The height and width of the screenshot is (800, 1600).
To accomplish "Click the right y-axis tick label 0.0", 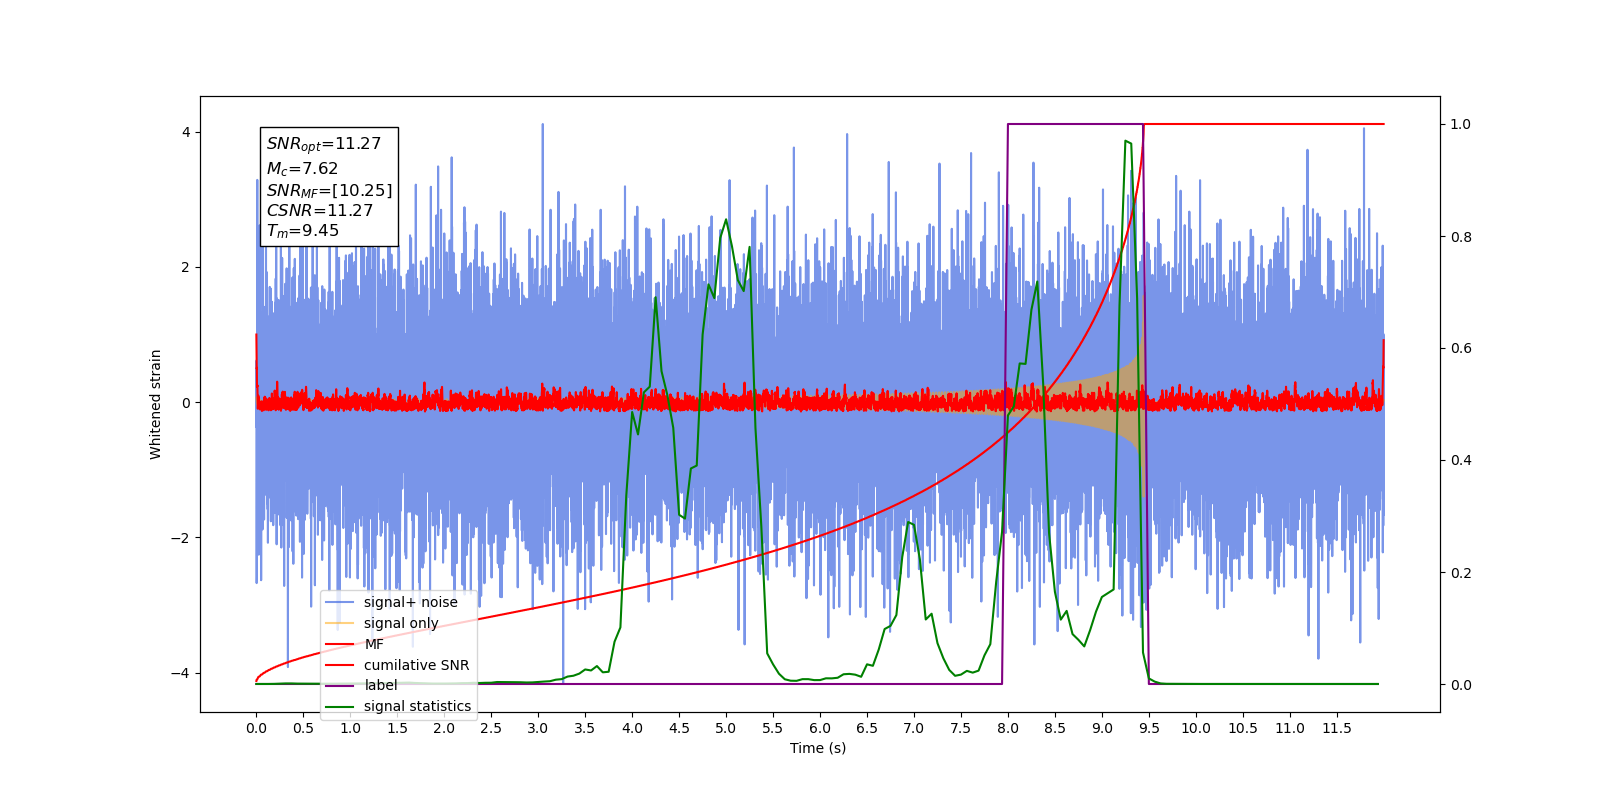I will pyautogui.click(x=1461, y=685).
